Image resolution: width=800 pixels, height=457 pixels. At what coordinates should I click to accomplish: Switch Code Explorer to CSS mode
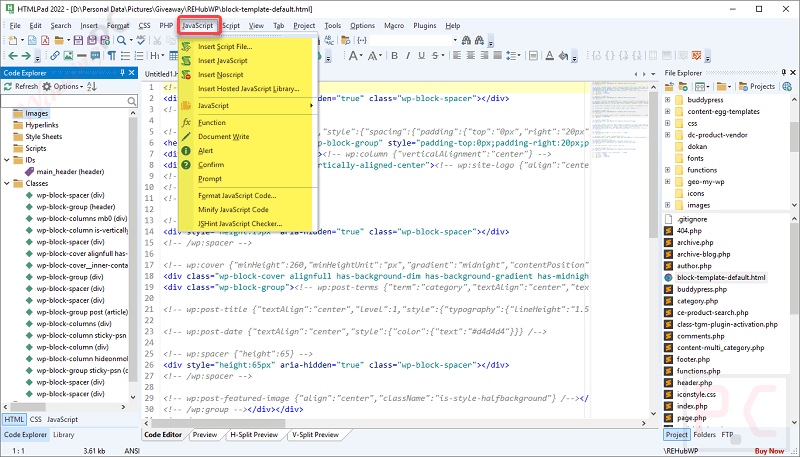pos(35,419)
